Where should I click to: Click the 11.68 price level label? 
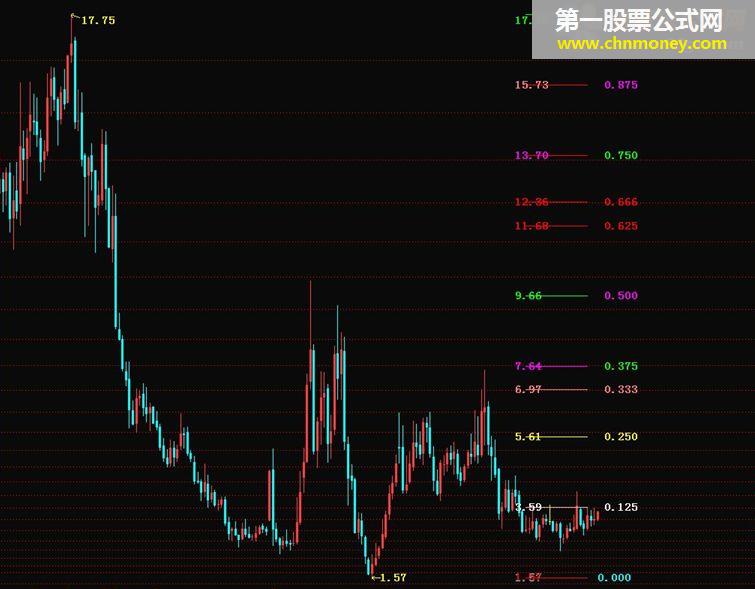532,226
